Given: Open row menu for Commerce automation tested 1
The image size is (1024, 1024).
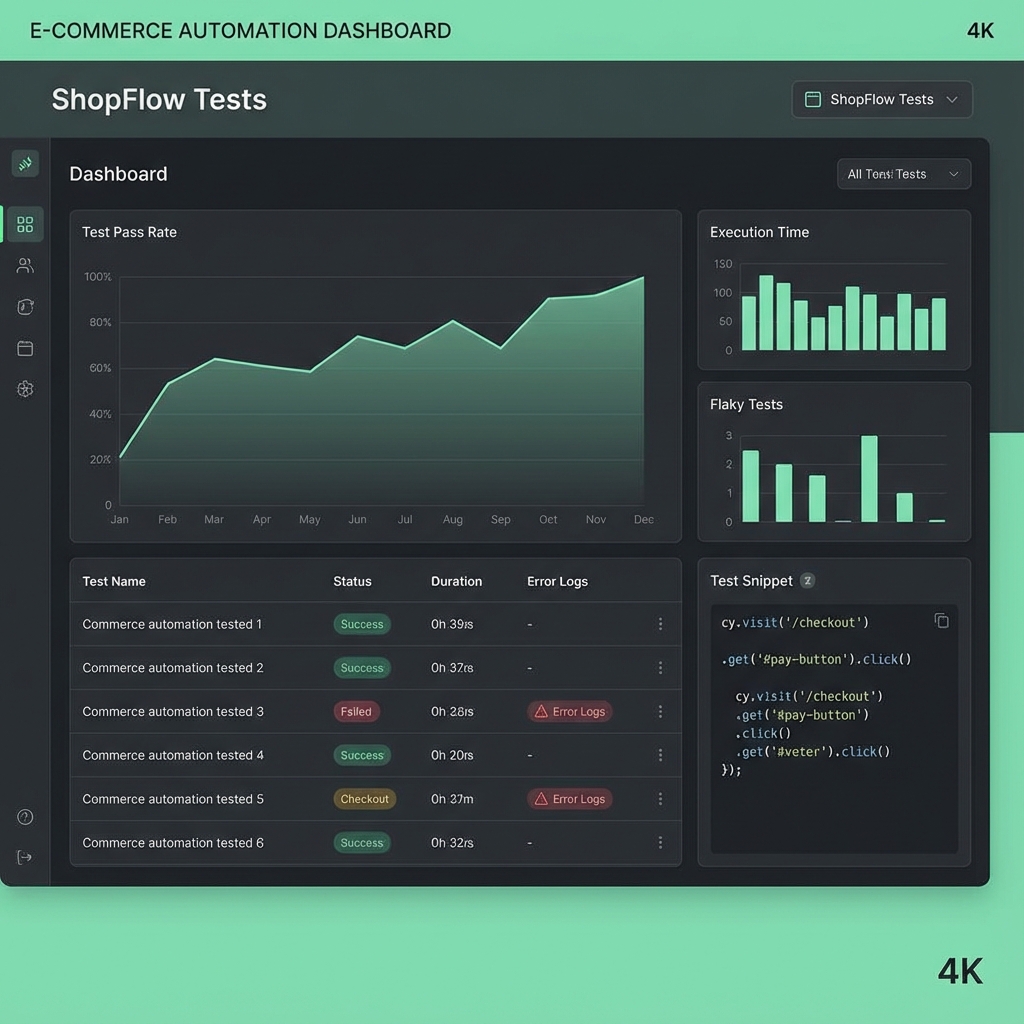Looking at the screenshot, I should 660,623.
